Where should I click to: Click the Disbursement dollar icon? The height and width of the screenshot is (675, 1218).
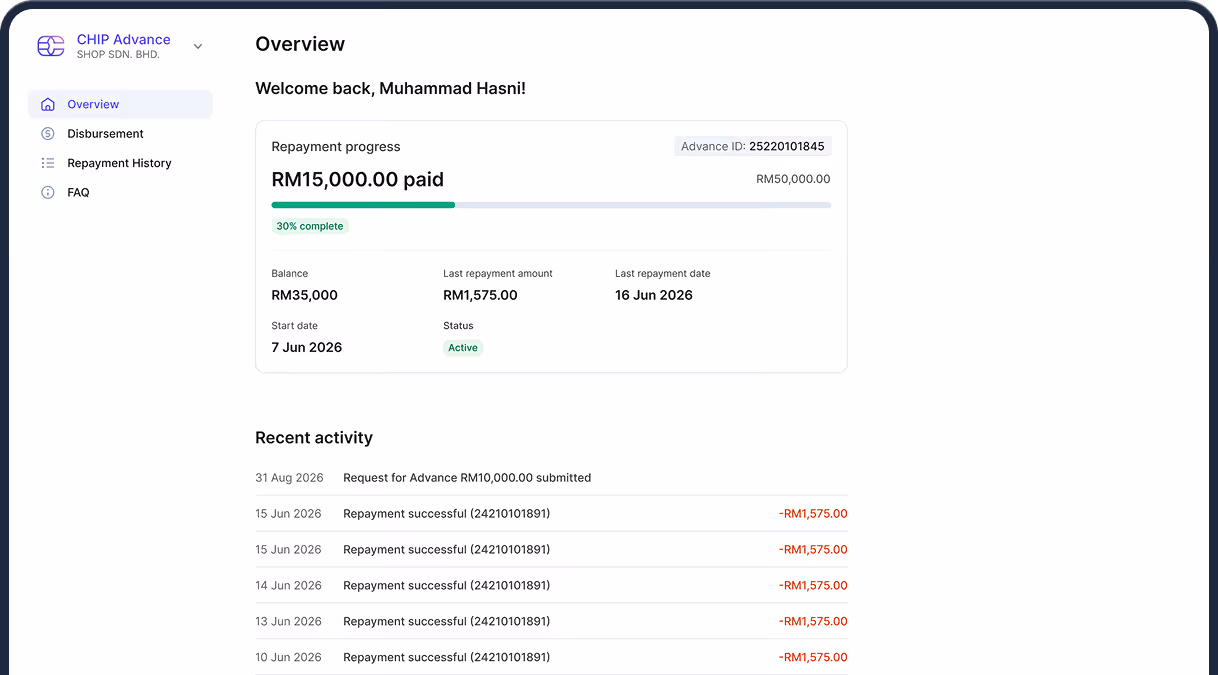point(48,134)
